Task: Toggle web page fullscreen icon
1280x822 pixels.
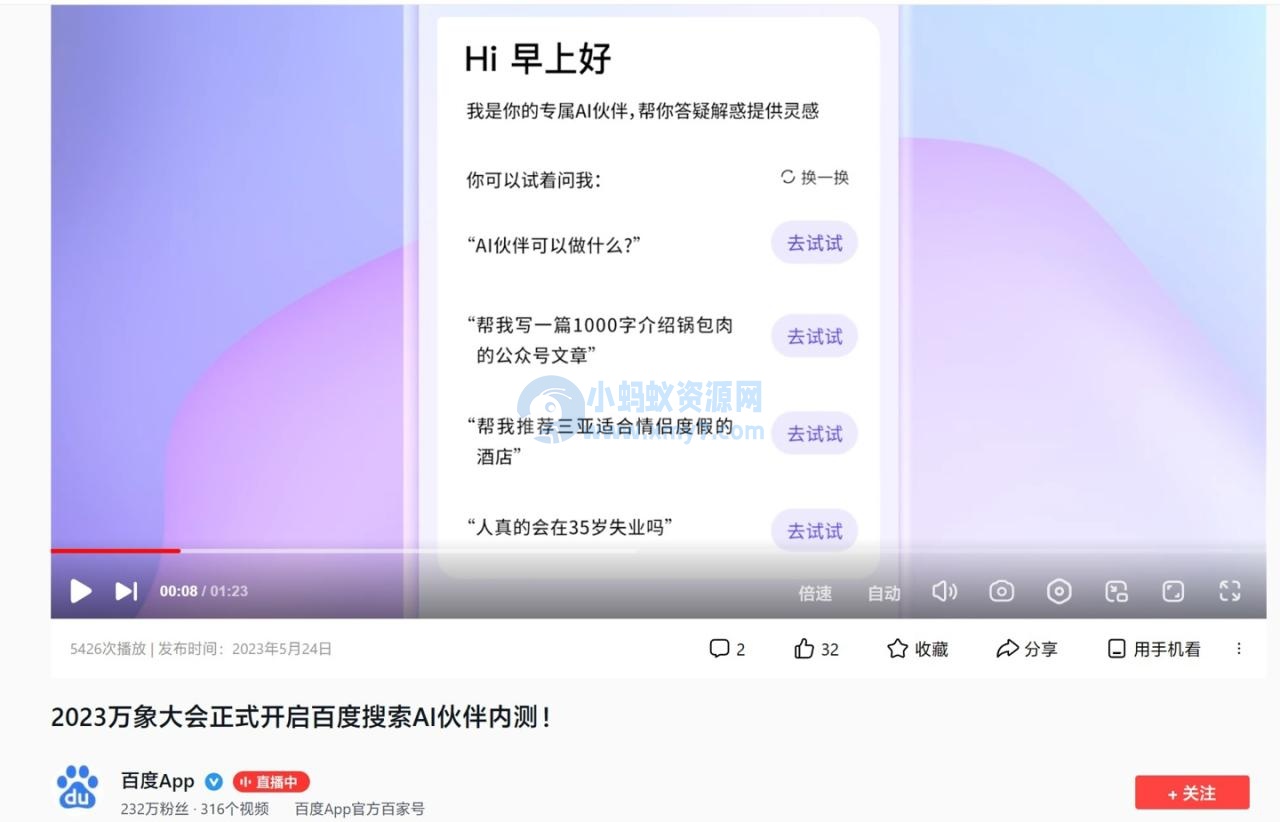Action: [1173, 592]
